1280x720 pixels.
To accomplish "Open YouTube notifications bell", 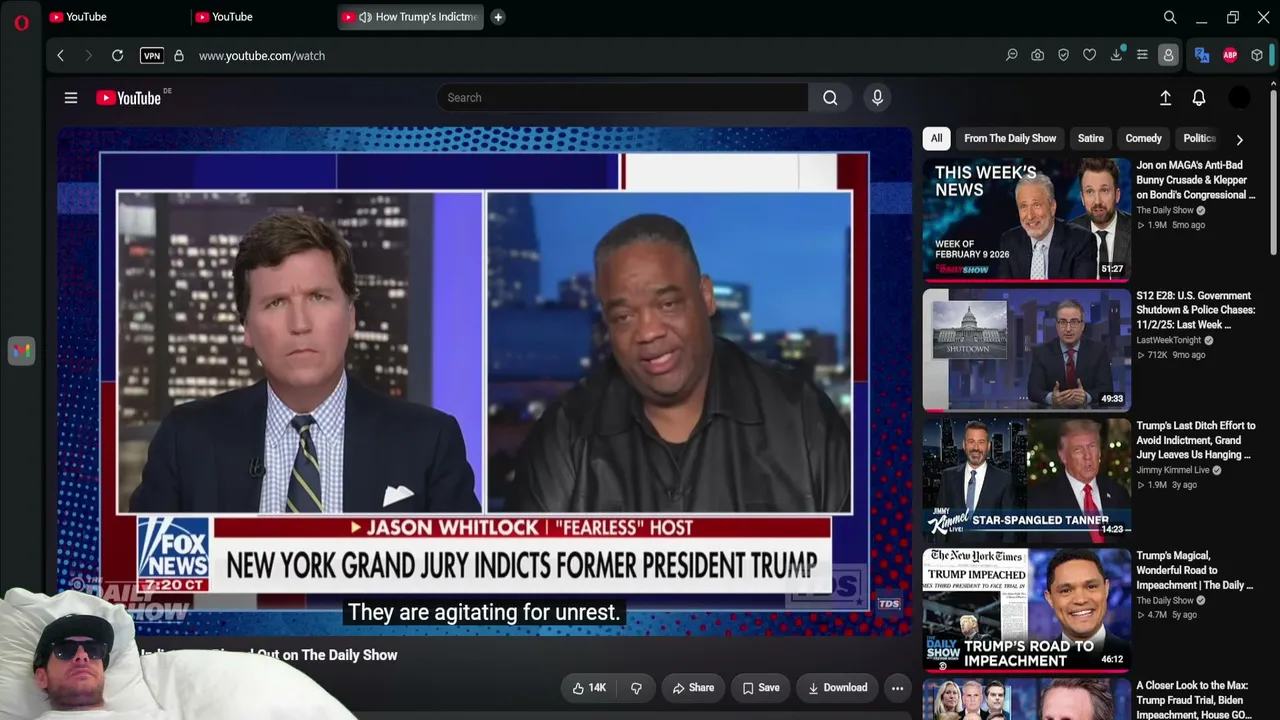I will coord(1199,98).
